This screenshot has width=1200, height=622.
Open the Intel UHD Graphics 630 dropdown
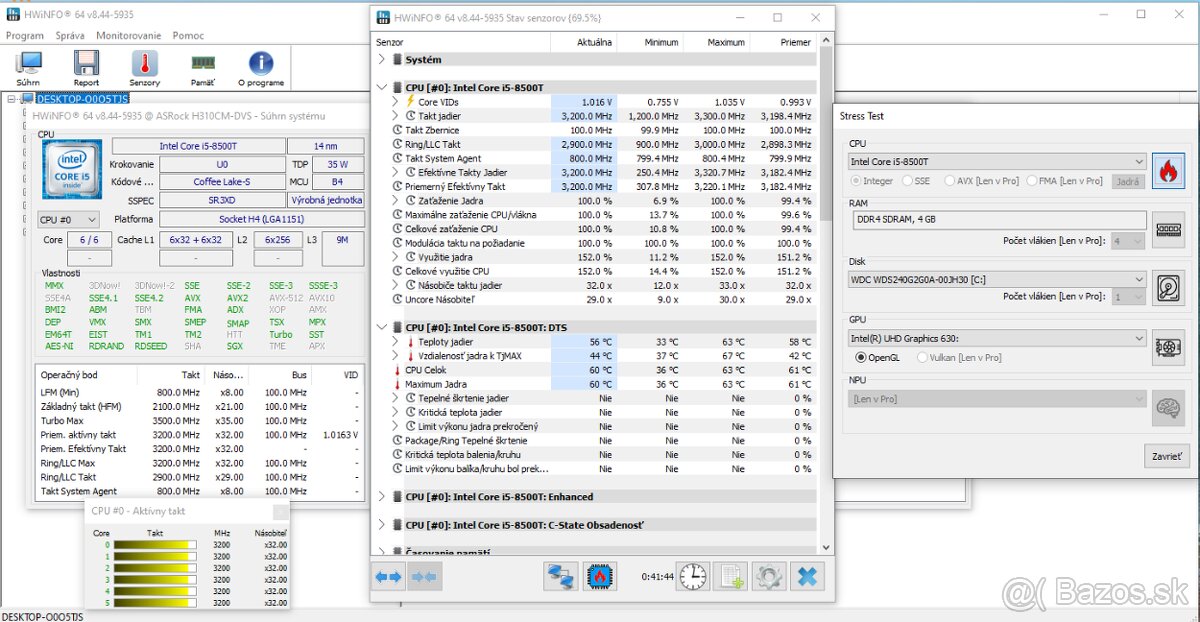[997, 338]
